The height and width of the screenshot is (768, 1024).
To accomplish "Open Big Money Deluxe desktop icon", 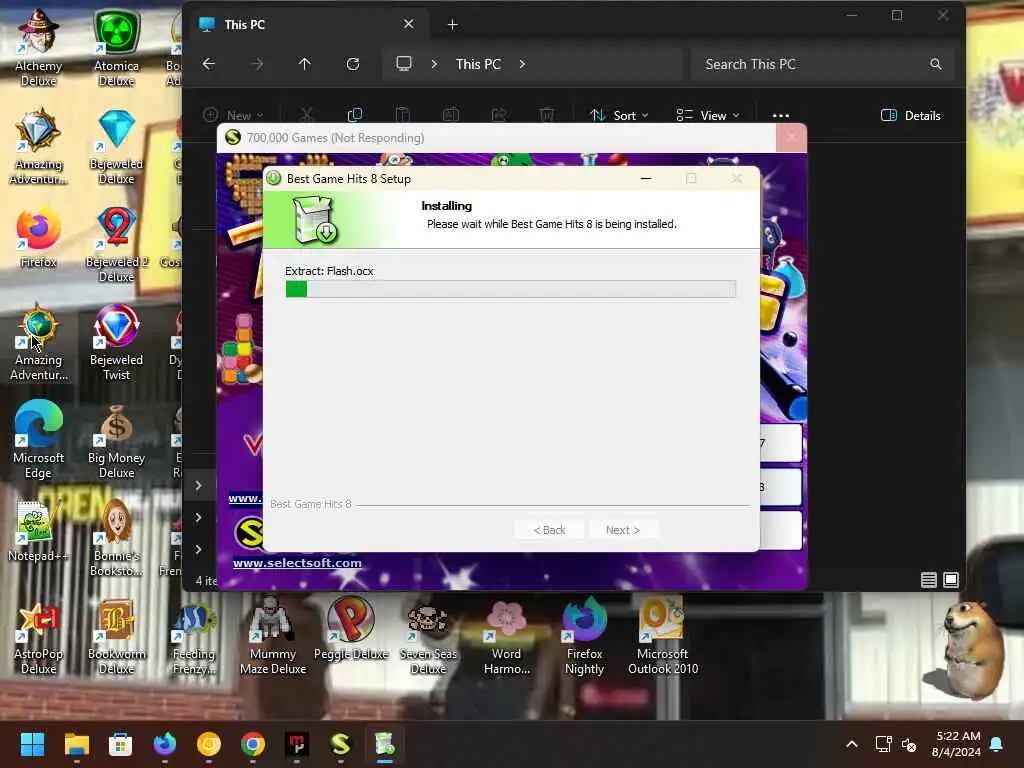I will coord(116,440).
